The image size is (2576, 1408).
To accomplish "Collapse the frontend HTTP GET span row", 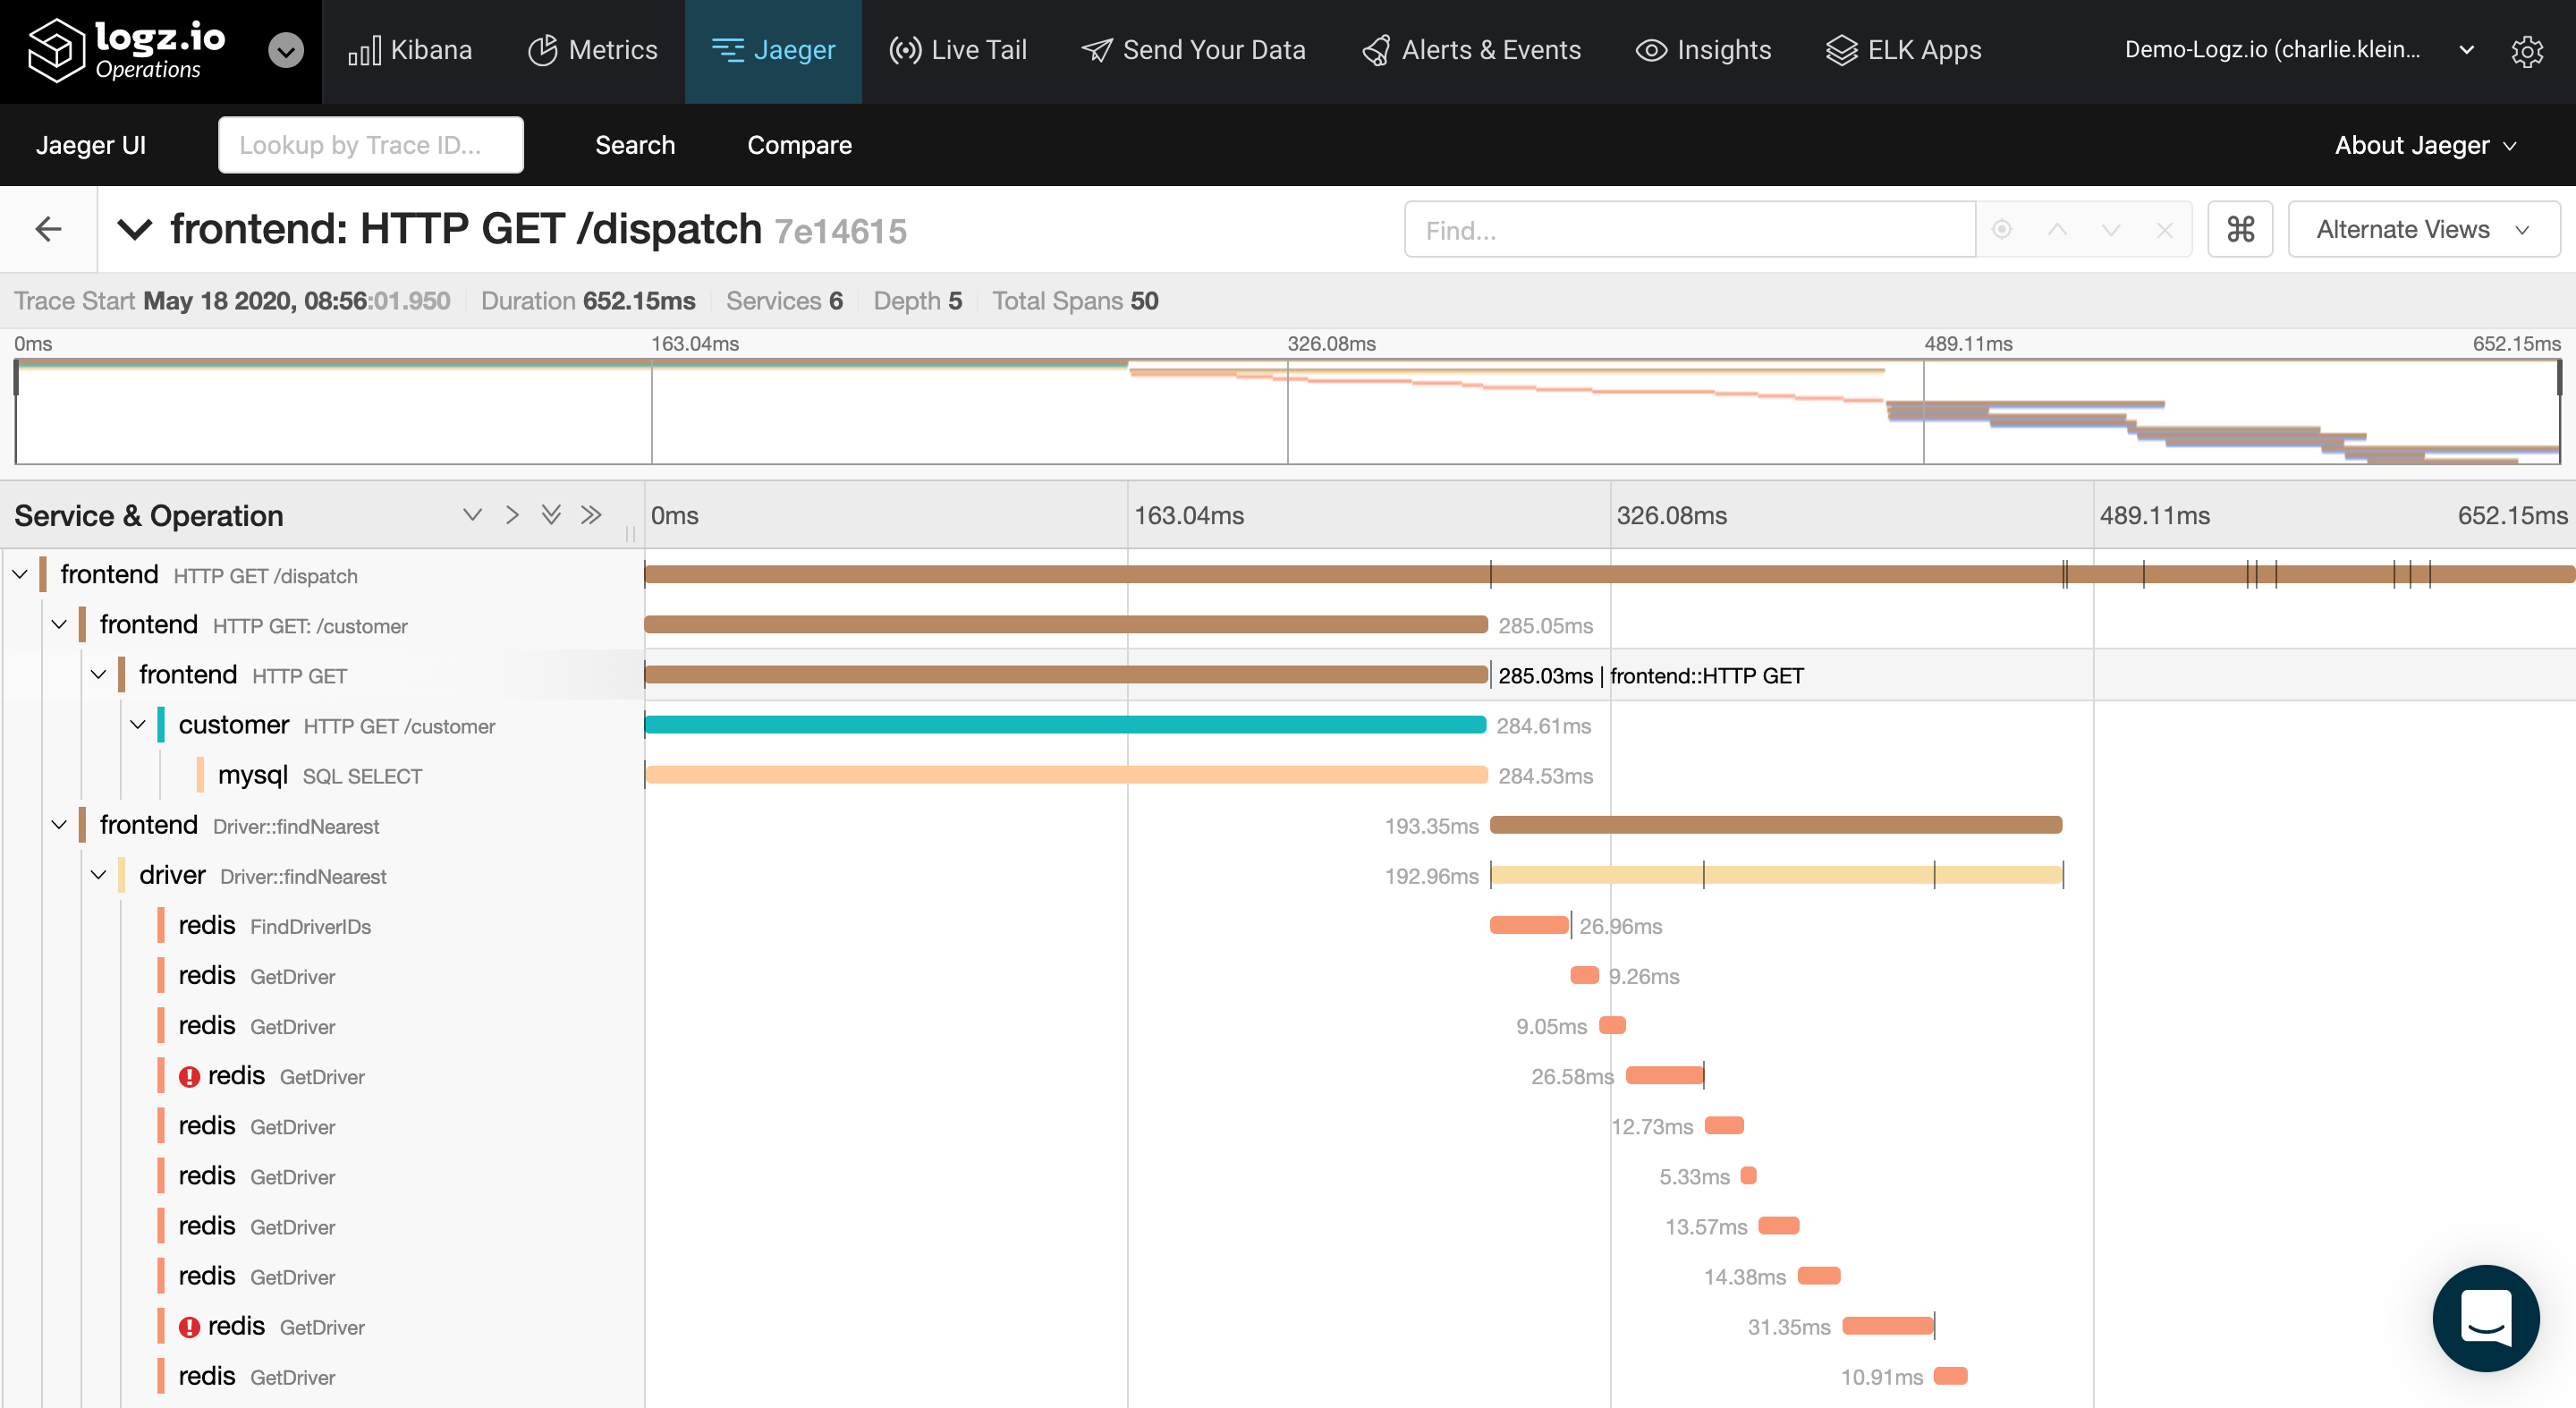I will [98, 674].
